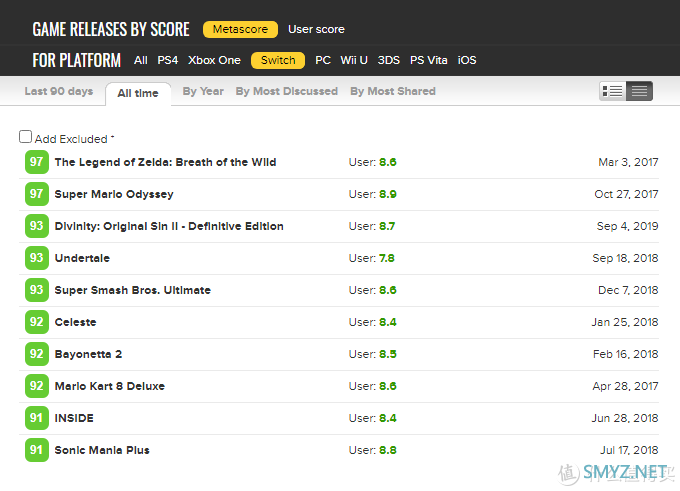Switch to detailed list view icon
The height and width of the screenshot is (491, 680).
coord(612,92)
